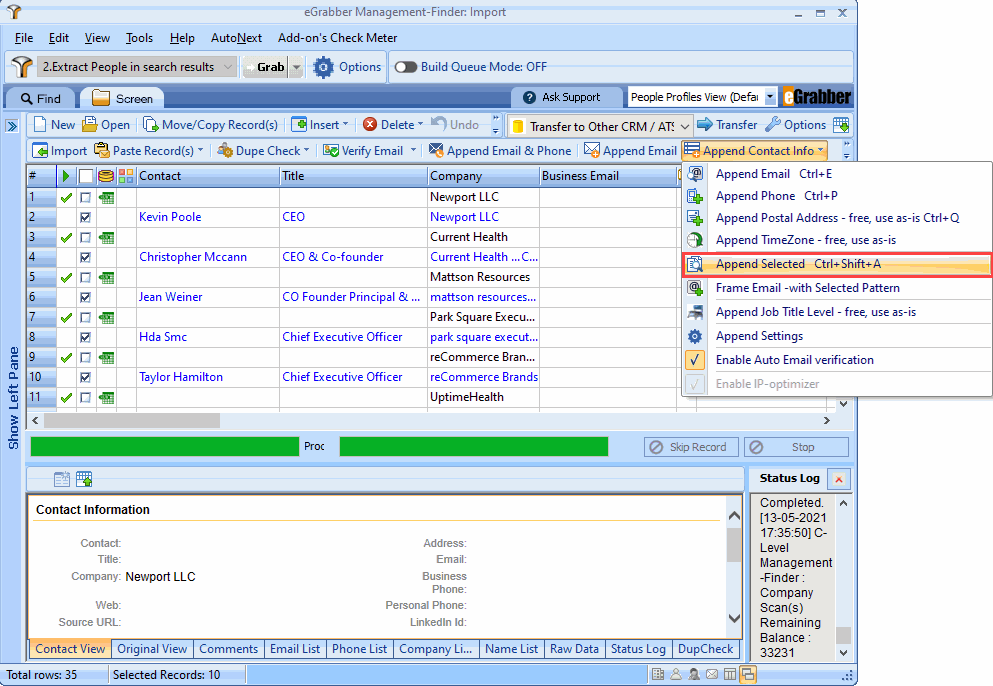Click the Options gear icon near Grab
This screenshot has height=686, width=993.
tap(323, 67)
